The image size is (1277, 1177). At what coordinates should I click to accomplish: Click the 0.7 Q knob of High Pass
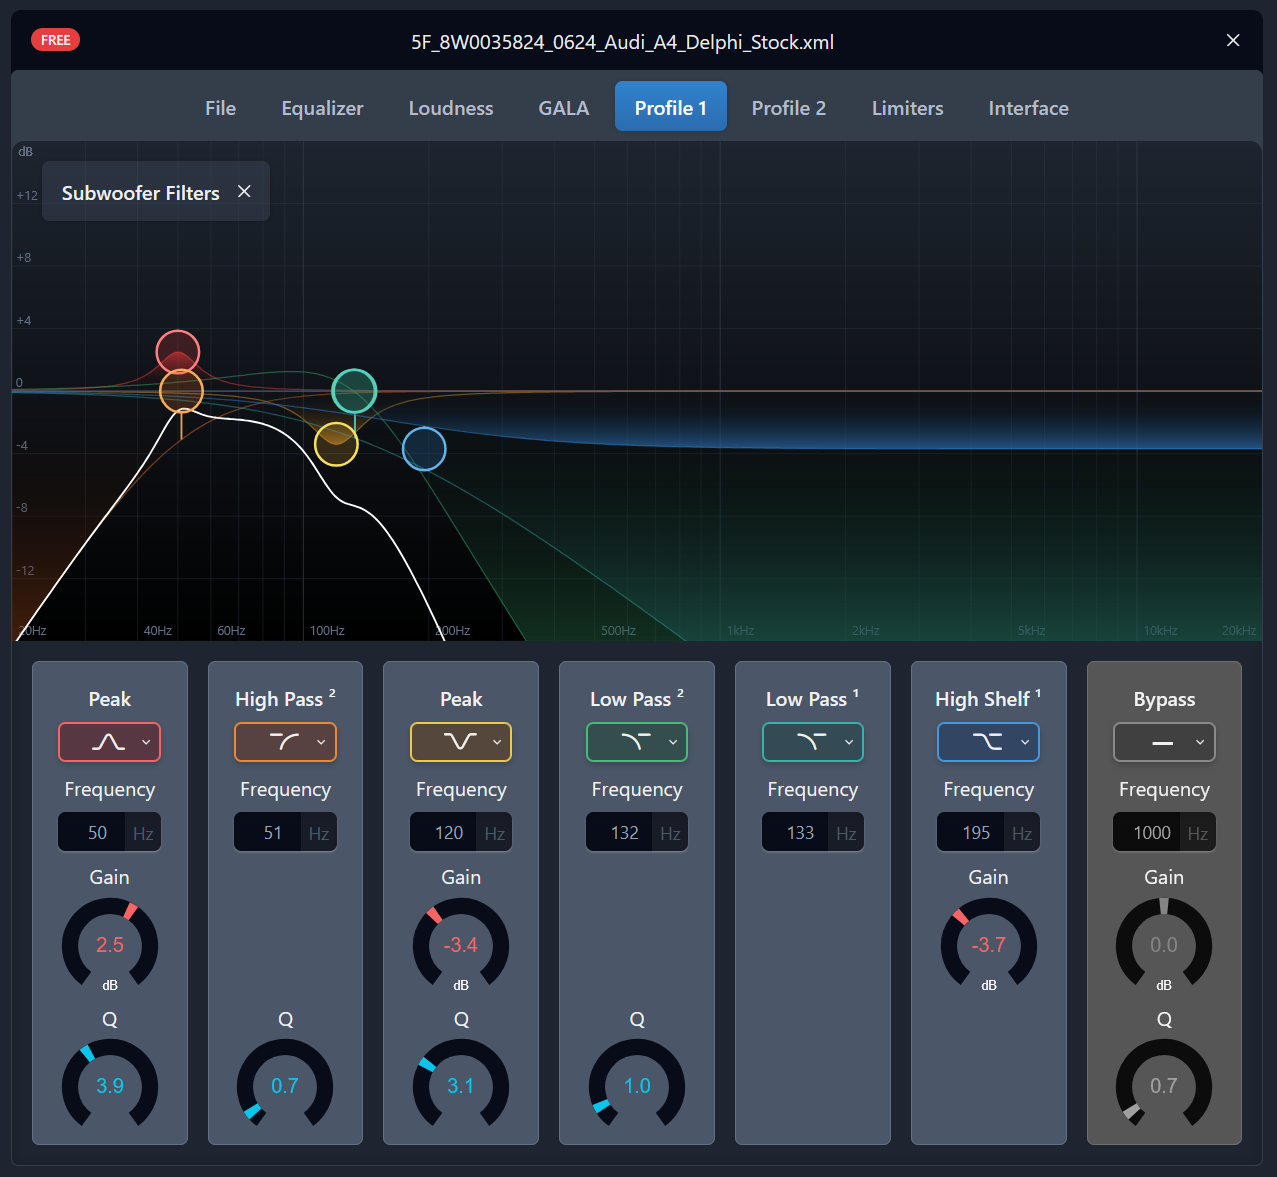tap(285, 1085)
